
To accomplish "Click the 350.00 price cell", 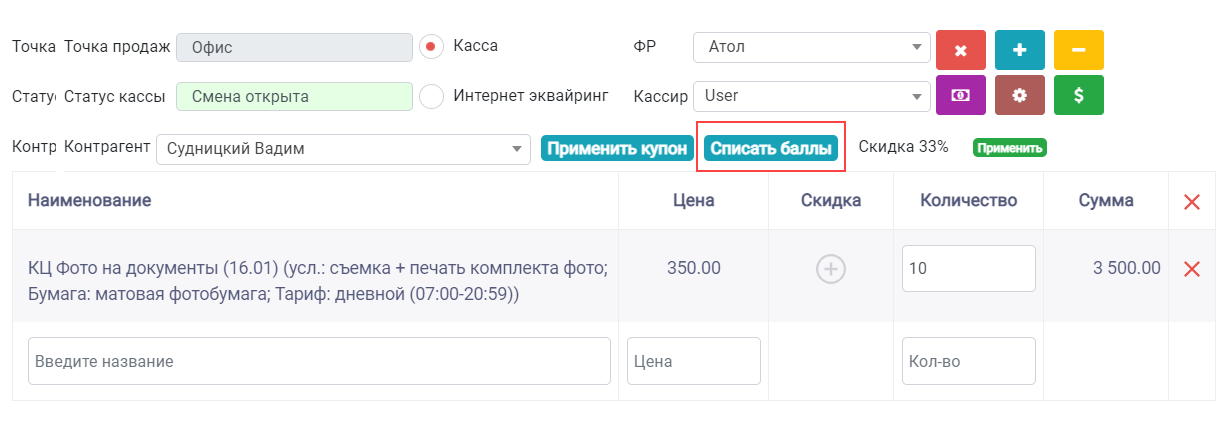I will (693, 268).
